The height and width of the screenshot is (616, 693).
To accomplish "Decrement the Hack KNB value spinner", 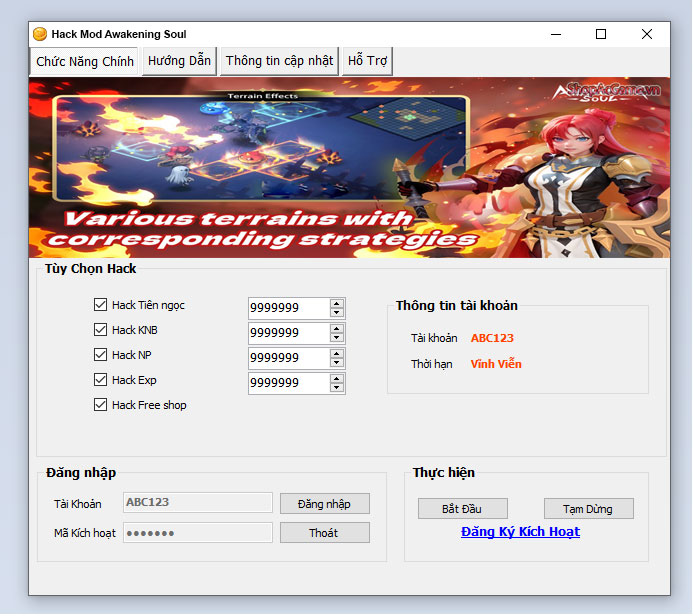I will pos(337,338).
